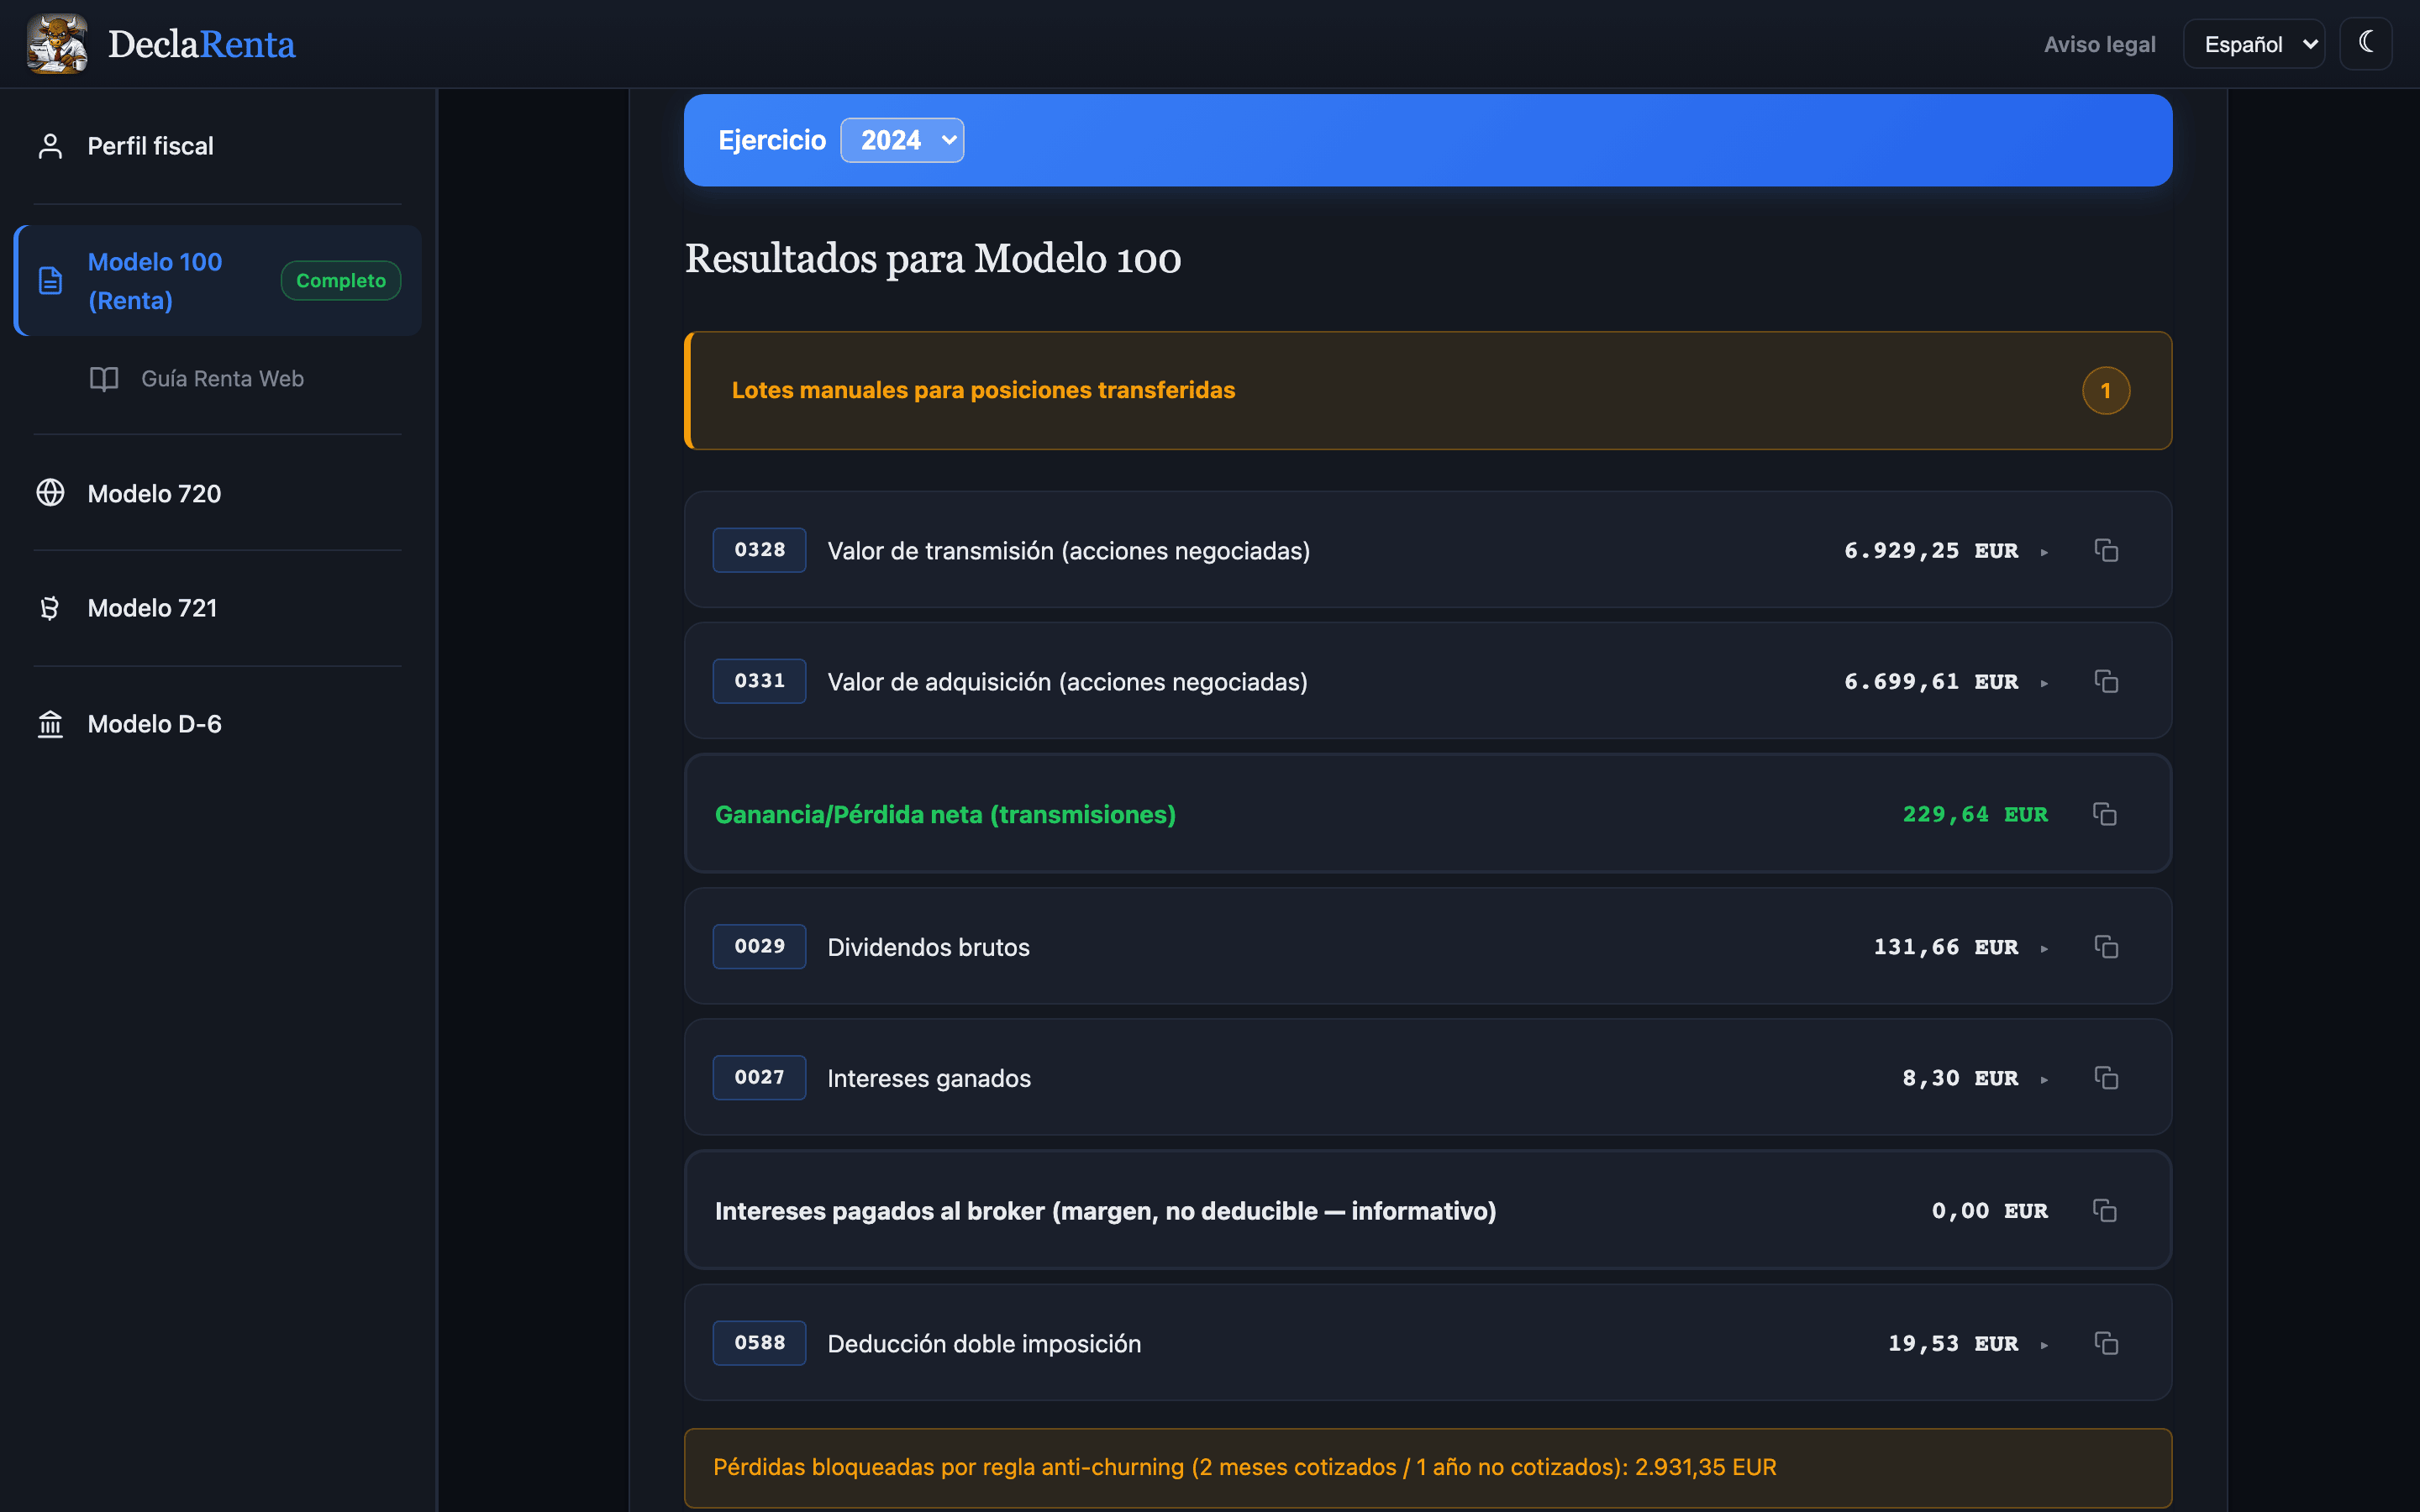Screen dimensions: 2420x1512
Task: Click the orange badge showing 1
Action: tap(2106, 390)
